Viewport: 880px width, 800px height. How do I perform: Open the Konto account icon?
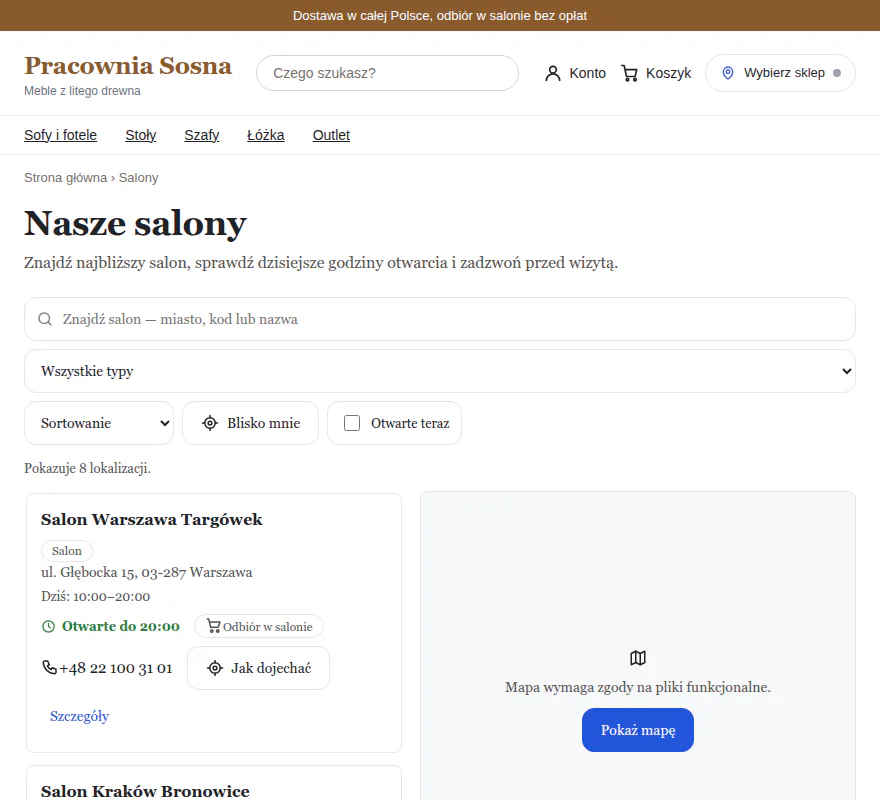(x=553, y=74)
